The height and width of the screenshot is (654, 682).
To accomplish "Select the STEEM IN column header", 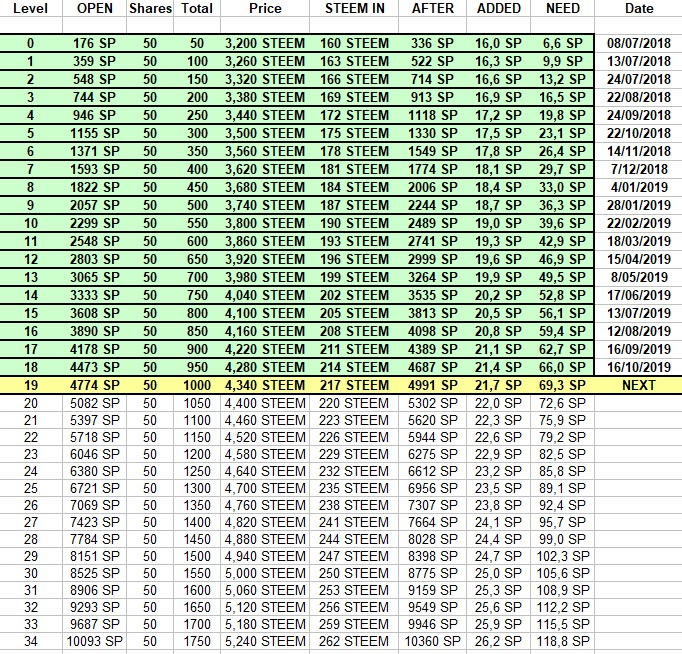I will tap(354, 8).
